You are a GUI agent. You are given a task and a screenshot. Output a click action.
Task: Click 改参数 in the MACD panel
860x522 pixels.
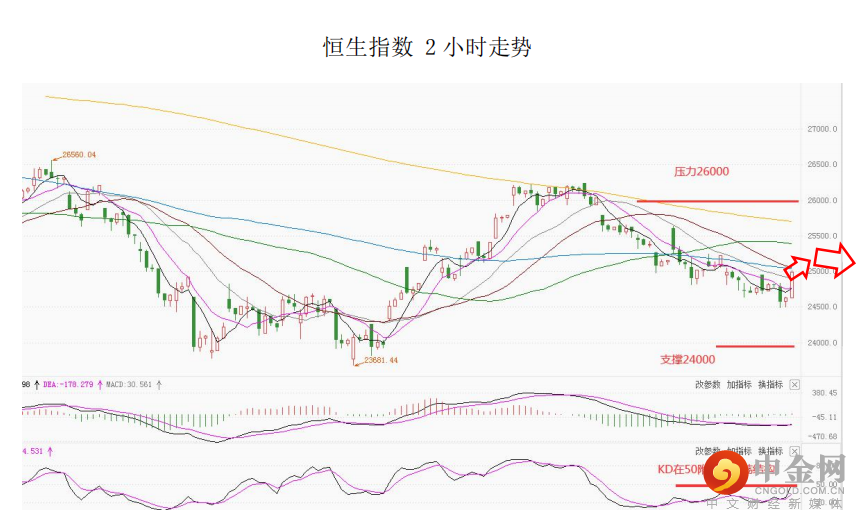pyautogui.click(x=707, y=384)
